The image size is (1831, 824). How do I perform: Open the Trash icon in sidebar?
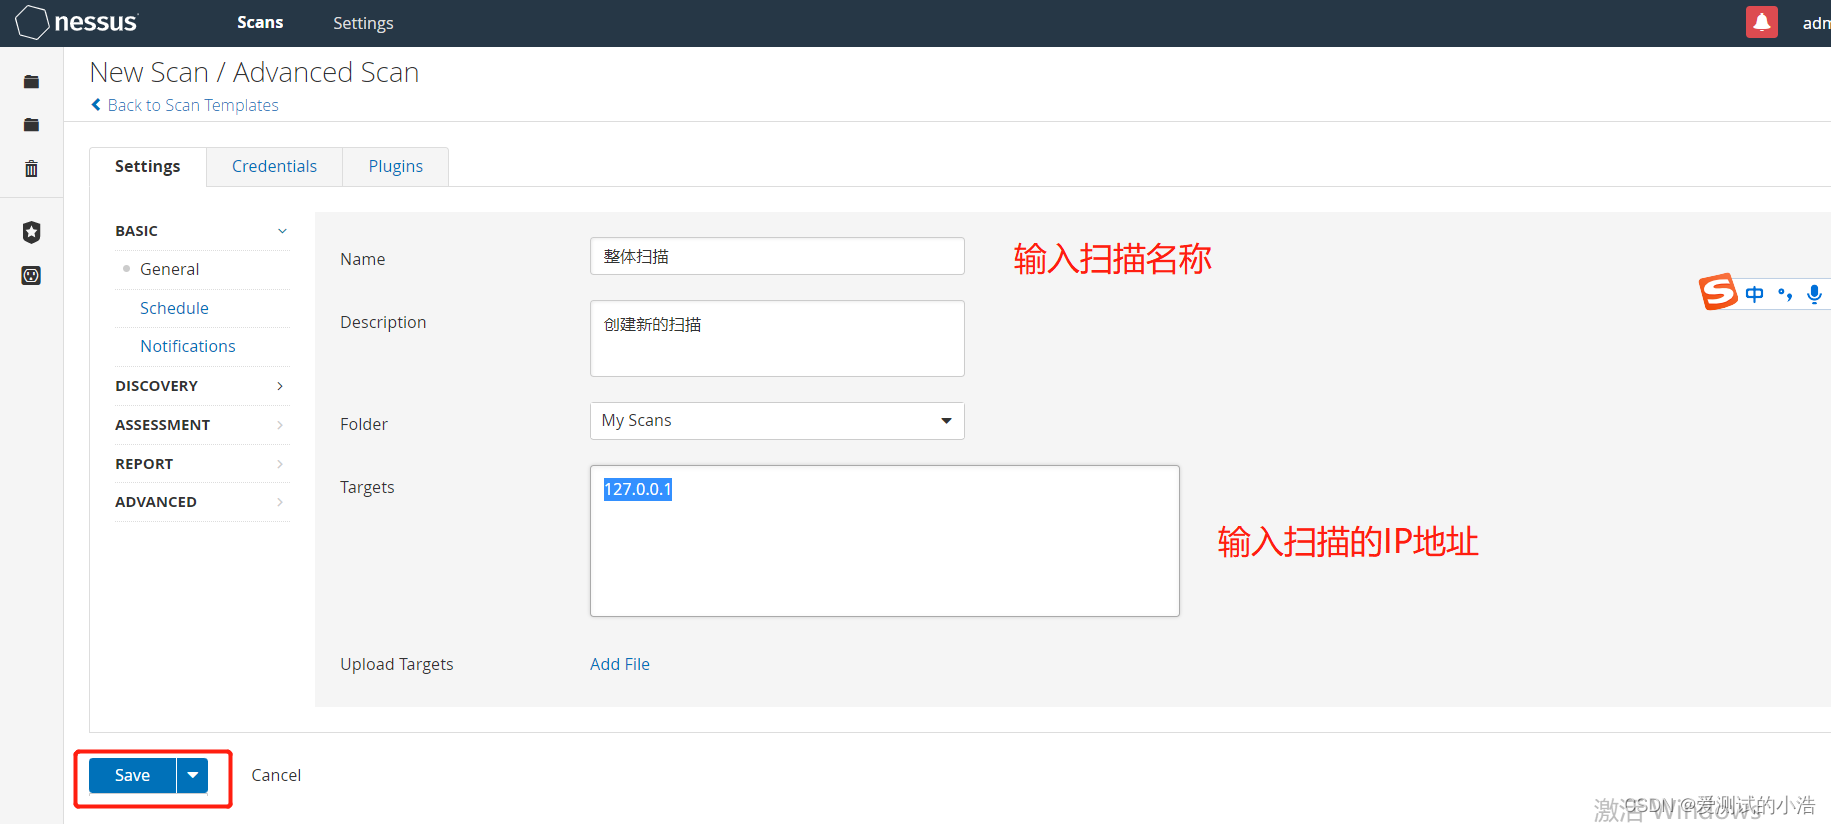31,169
